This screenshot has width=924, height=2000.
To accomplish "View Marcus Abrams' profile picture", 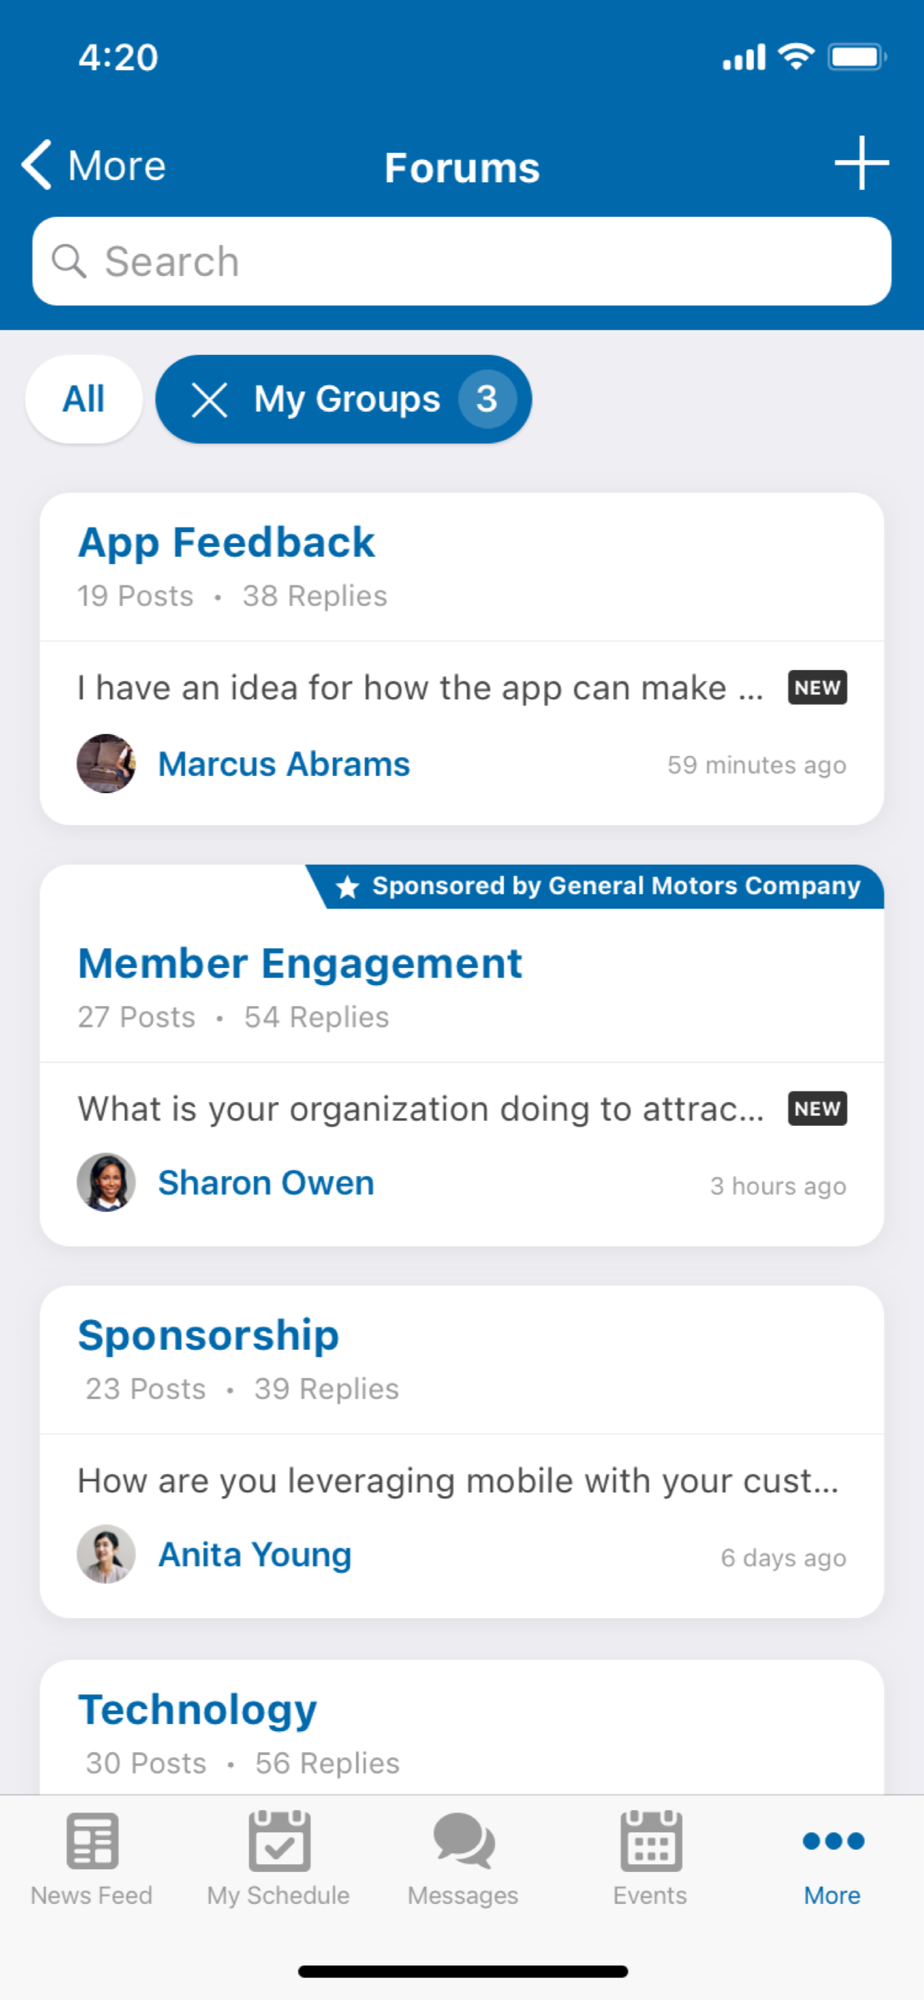I will click(106, 764).
